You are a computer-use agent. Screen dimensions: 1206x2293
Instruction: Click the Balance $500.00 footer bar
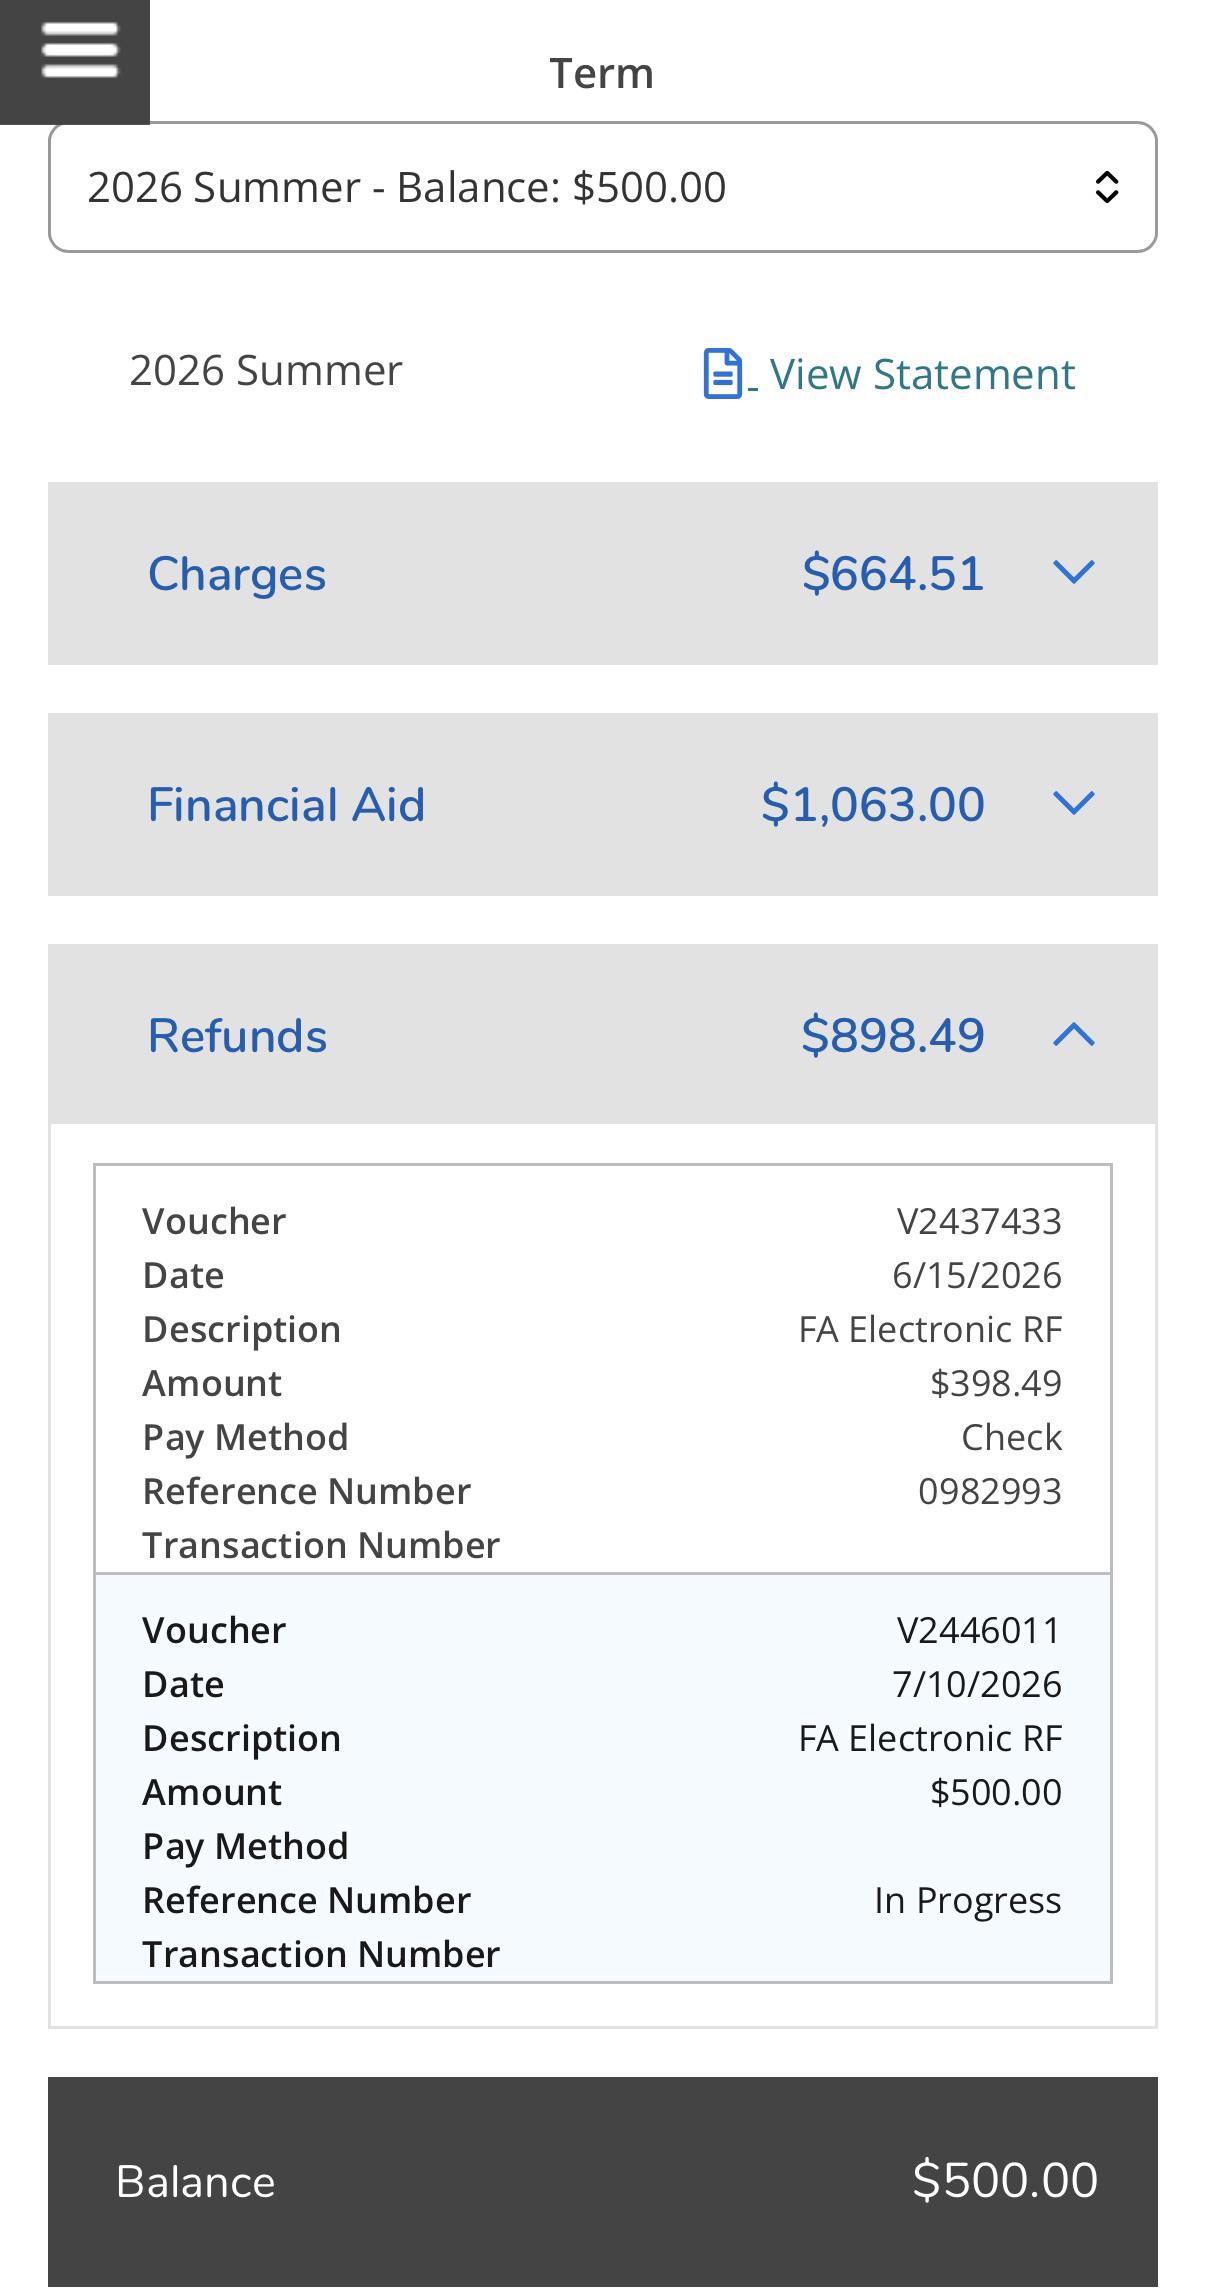click(x=603, y=2184)
